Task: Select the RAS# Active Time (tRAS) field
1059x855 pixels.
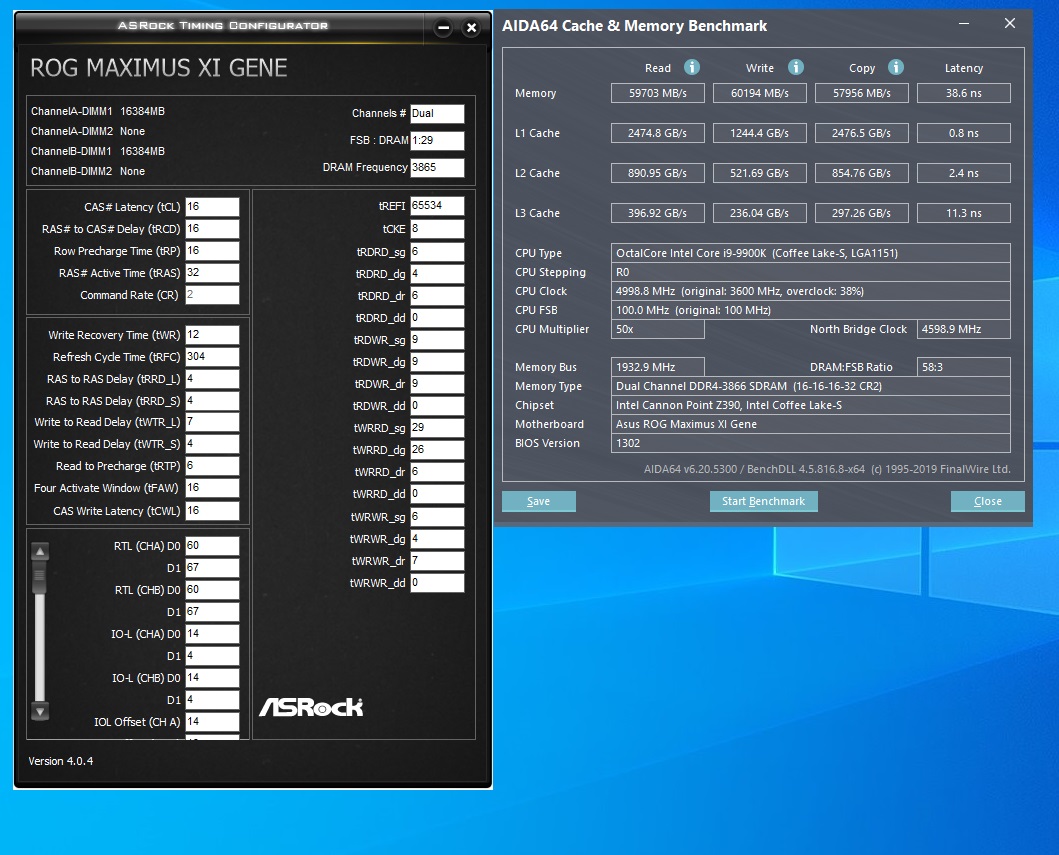Action: (x=212, y=273)
